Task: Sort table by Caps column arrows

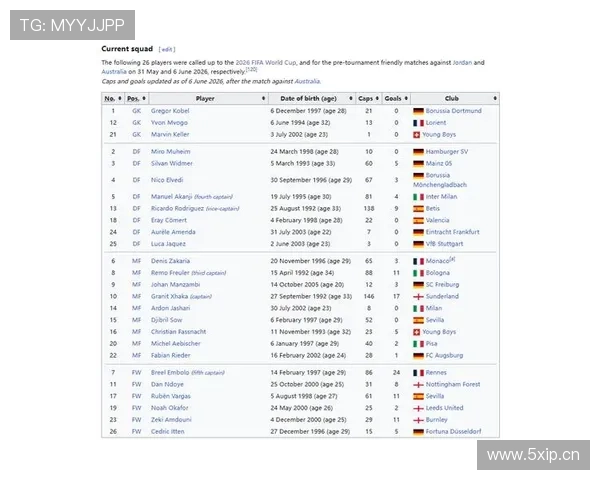Action: [x=377, y=98]
